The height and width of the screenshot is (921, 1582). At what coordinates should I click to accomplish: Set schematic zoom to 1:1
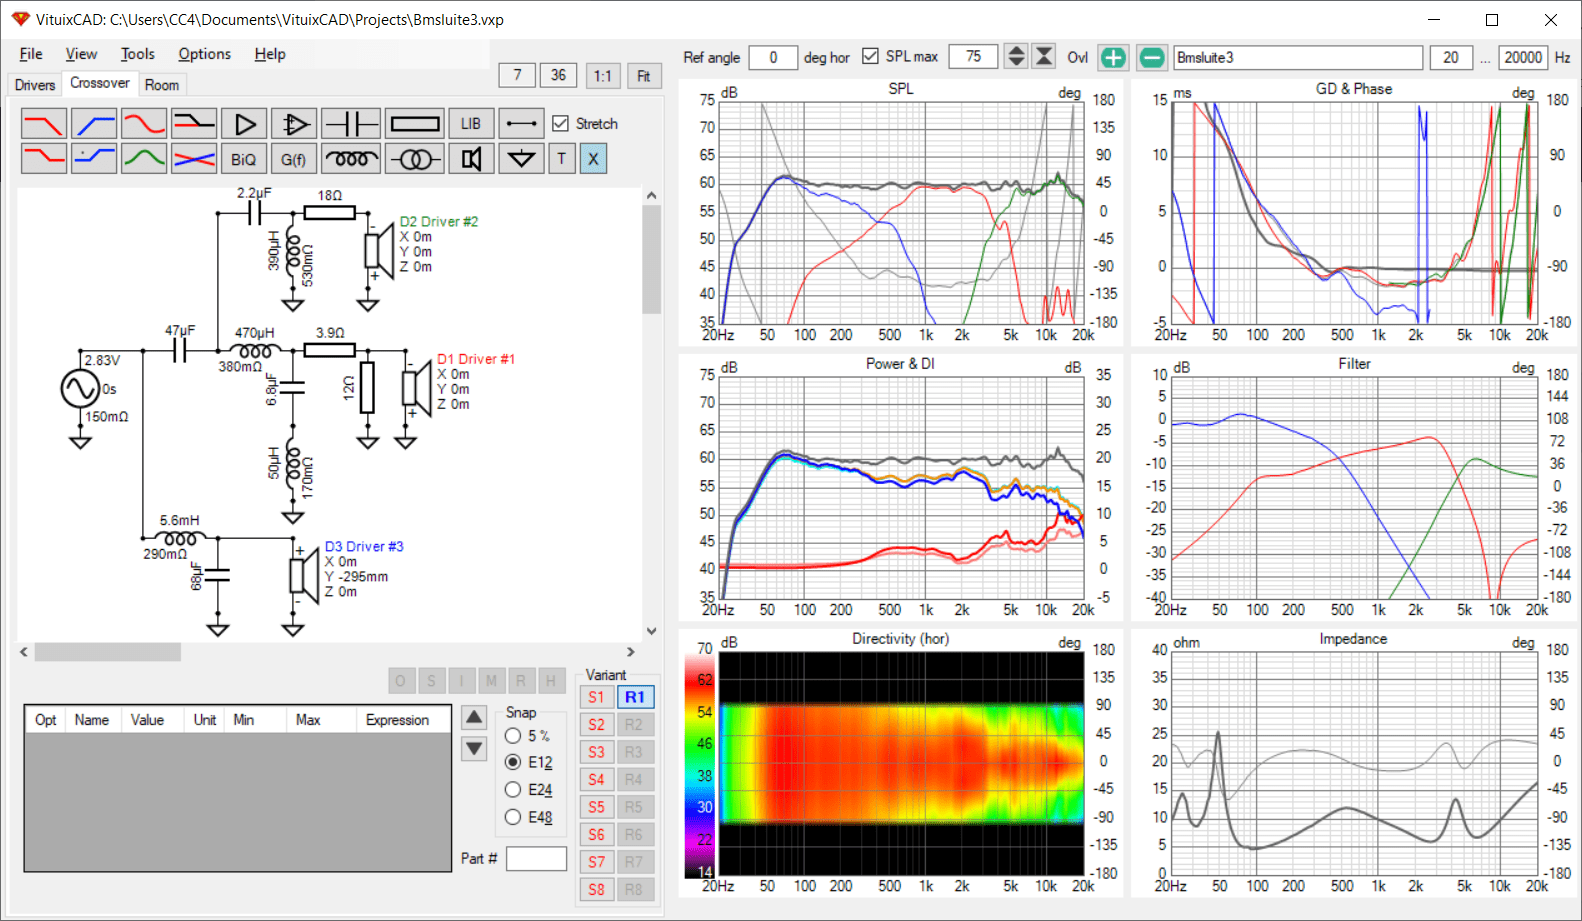pos(602,76)
